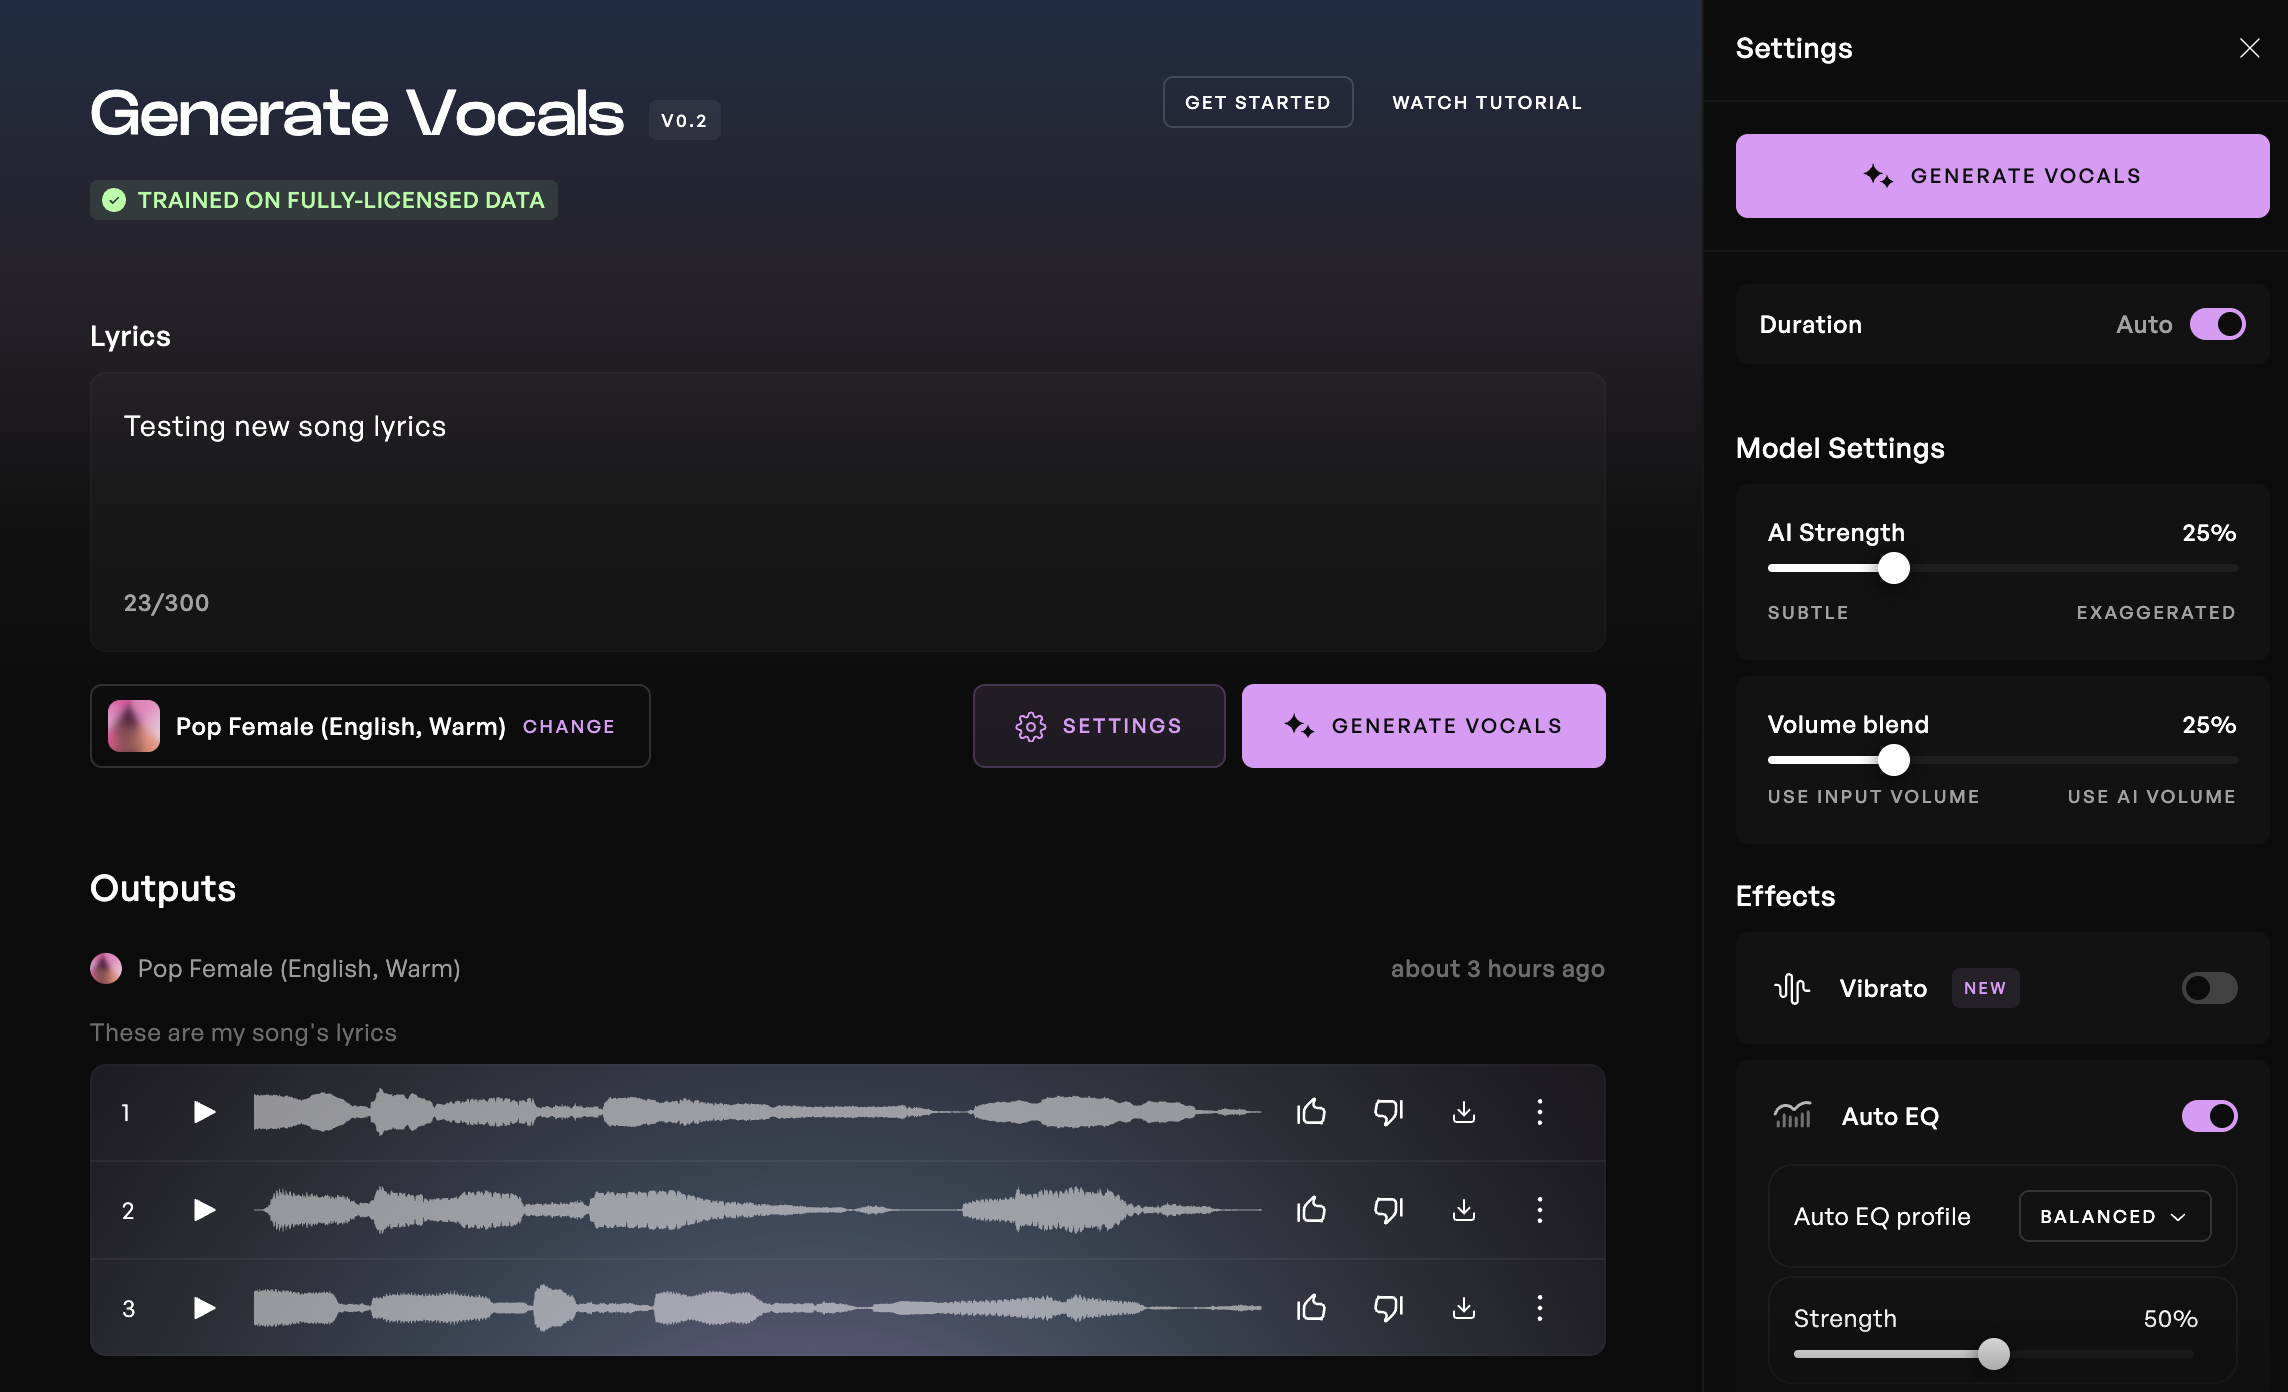Click the TRAINED ON FULLY-LICENSED DATA badge
Viewport: 2288px width, 1392px height.
[324, 200]
